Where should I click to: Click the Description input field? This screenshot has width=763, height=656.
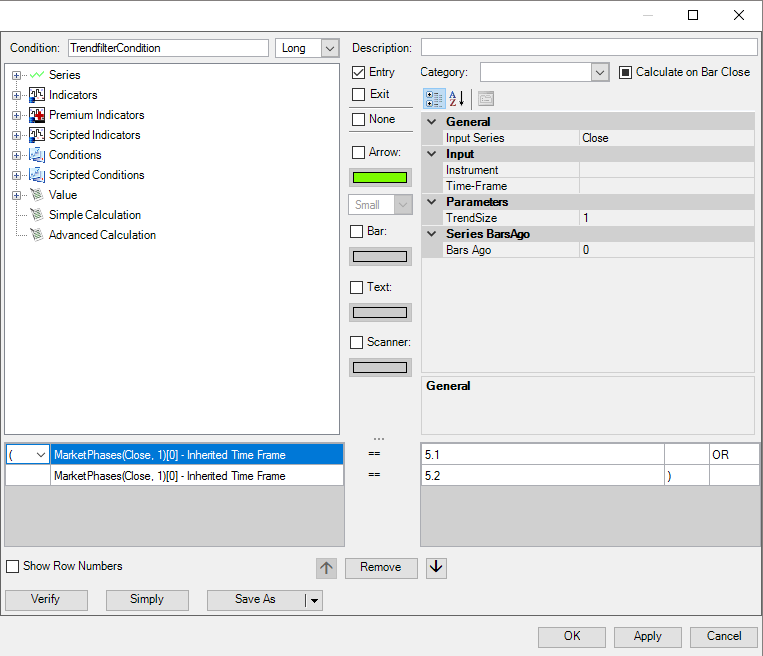click(x=589, y=48)
